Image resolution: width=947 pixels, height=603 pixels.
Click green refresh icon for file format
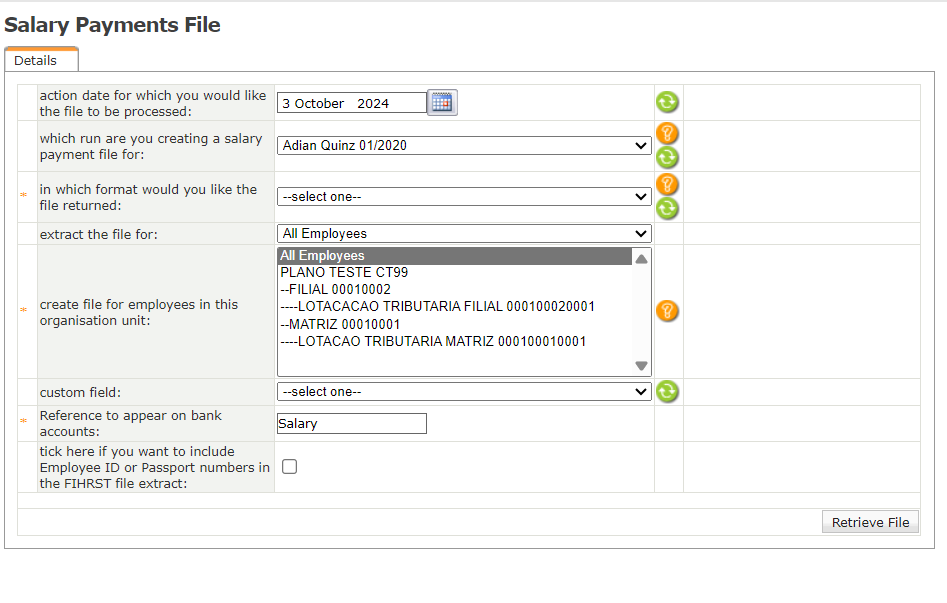(667, 208)
